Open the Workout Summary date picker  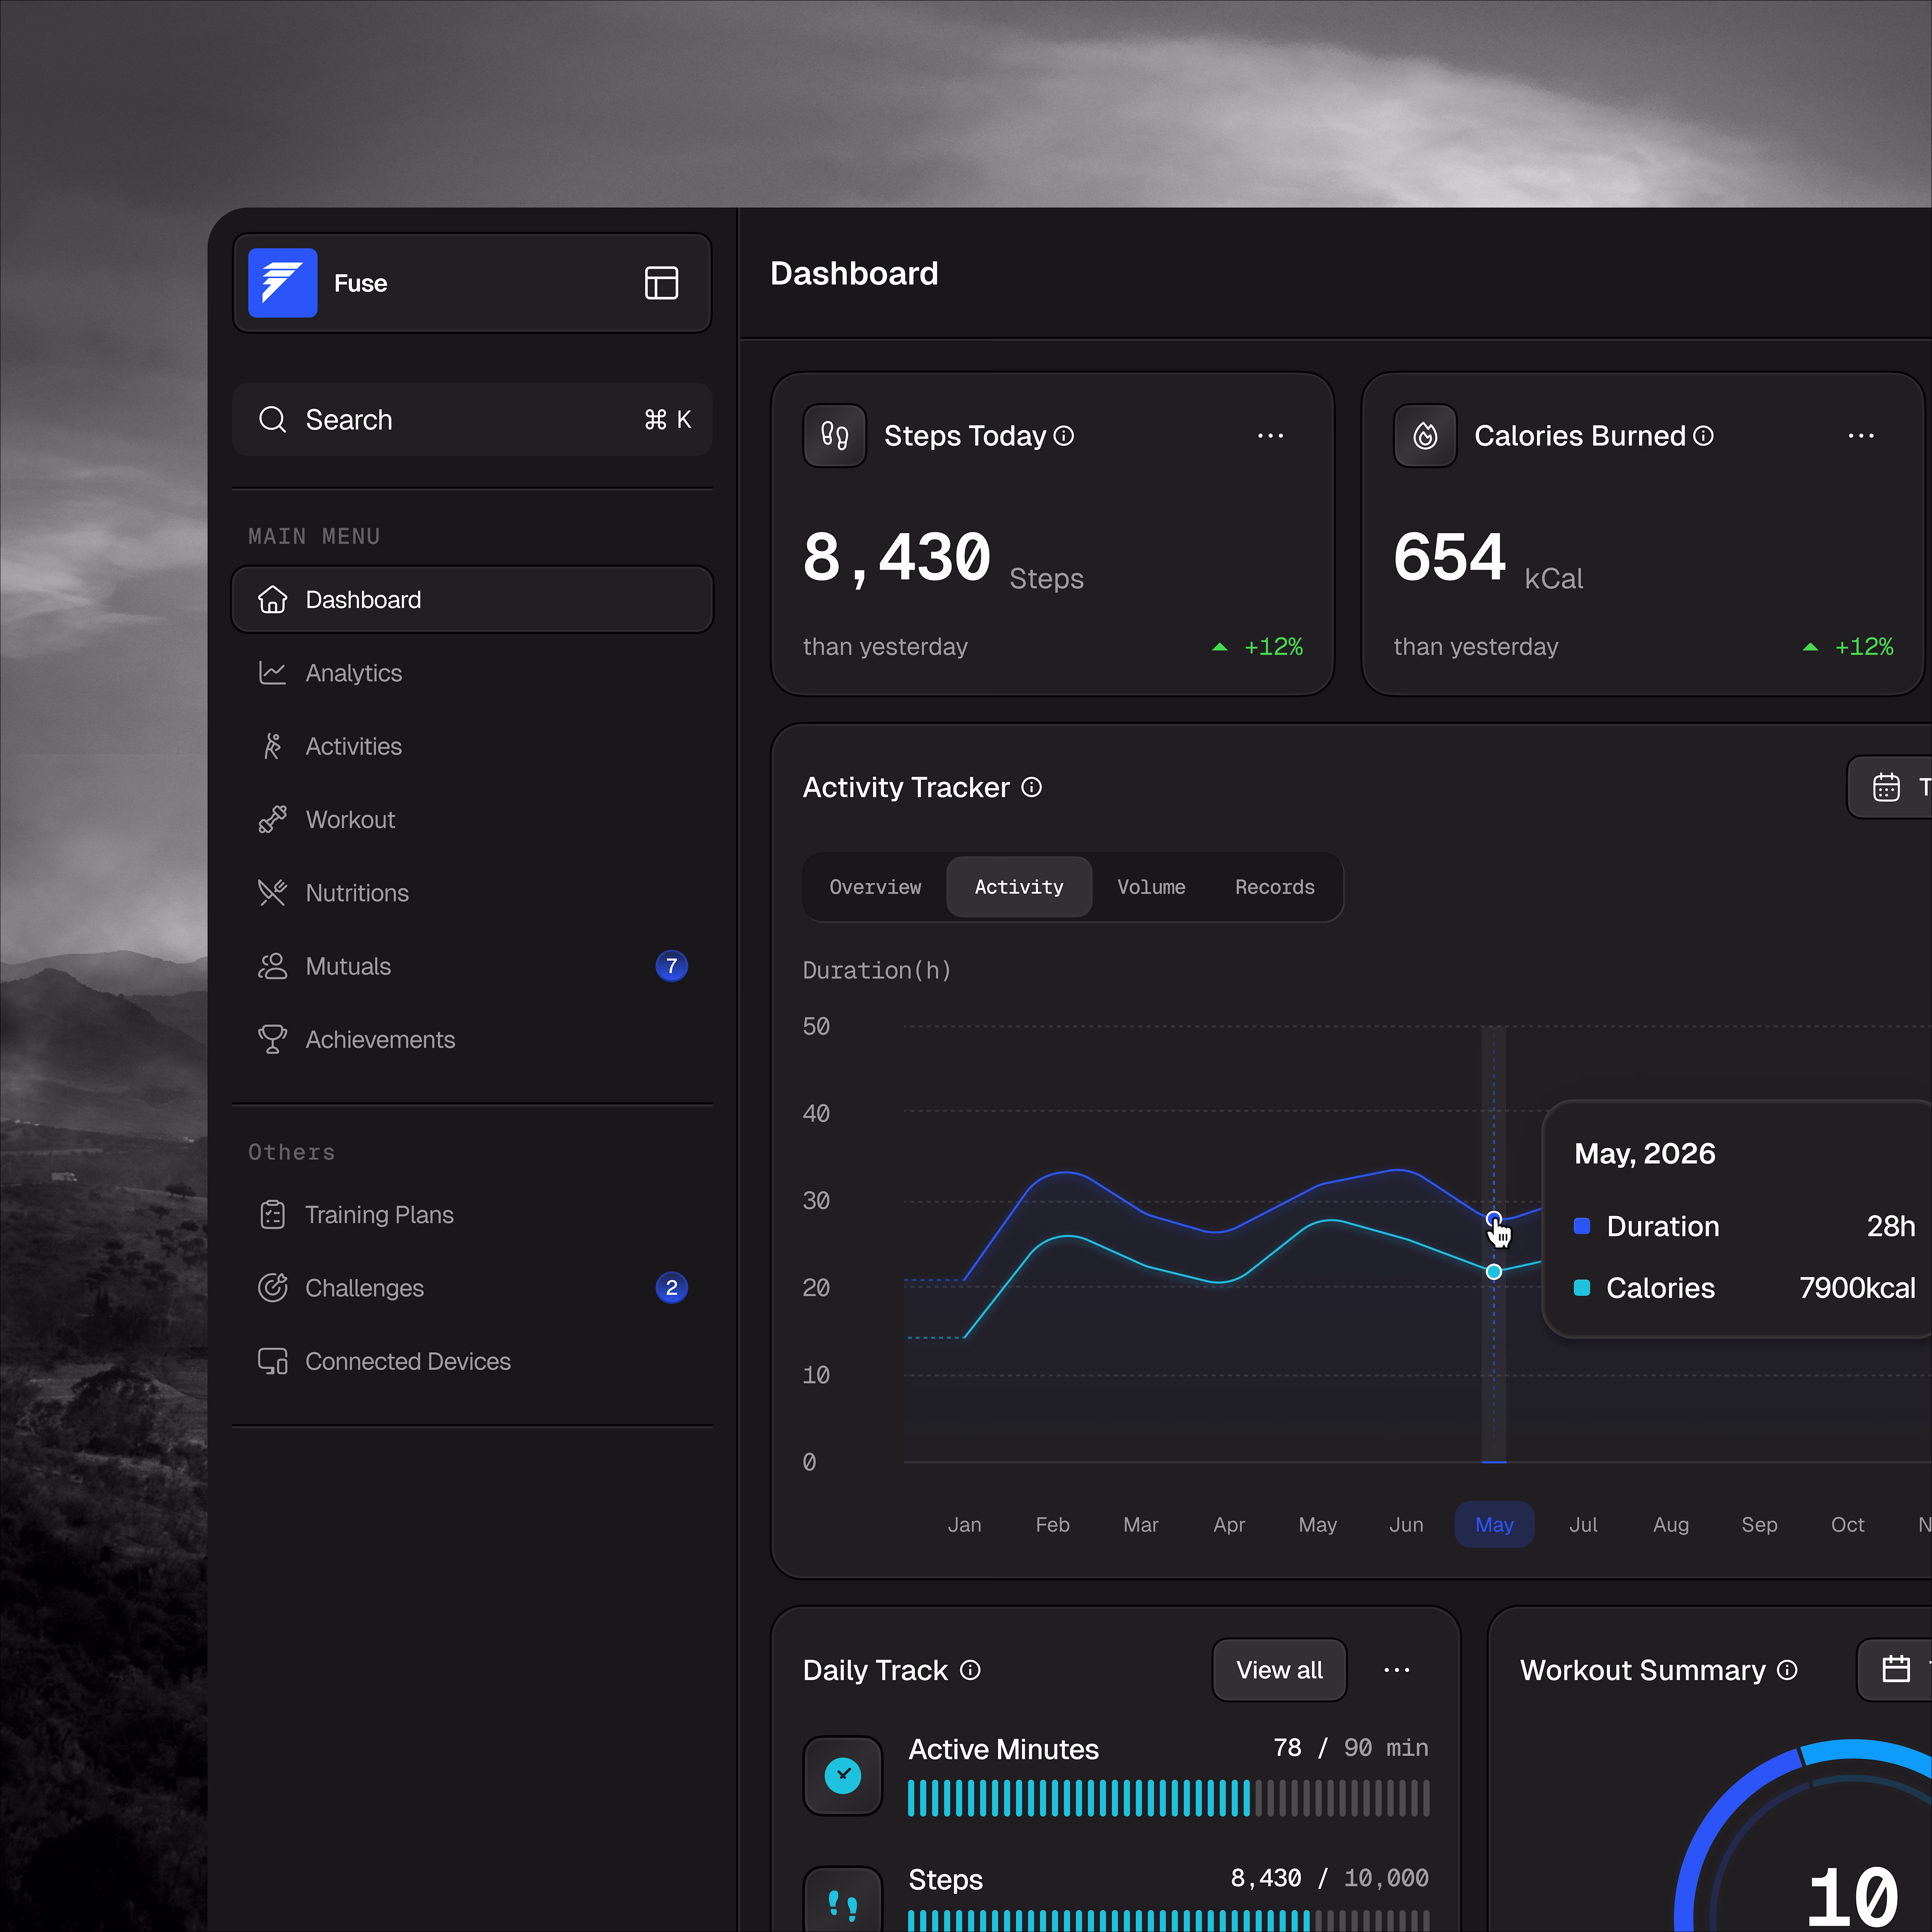click(x=1895, y=1670)
